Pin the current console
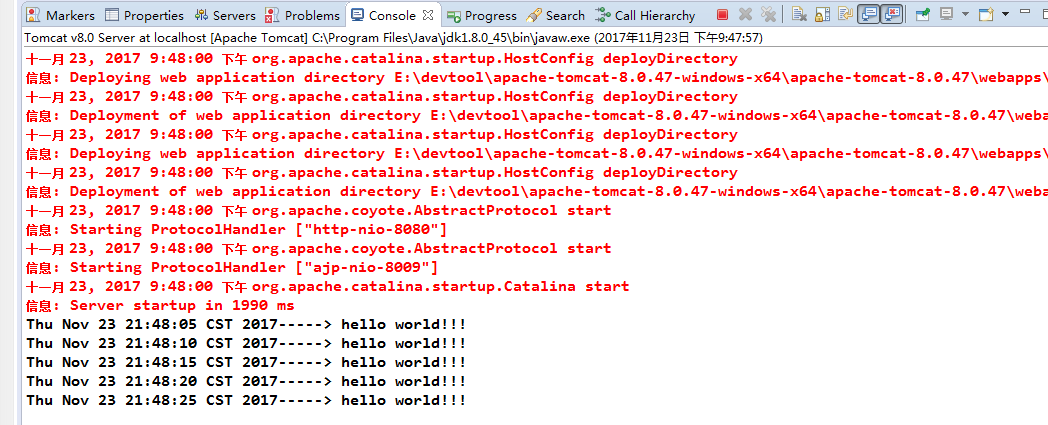 923,14
